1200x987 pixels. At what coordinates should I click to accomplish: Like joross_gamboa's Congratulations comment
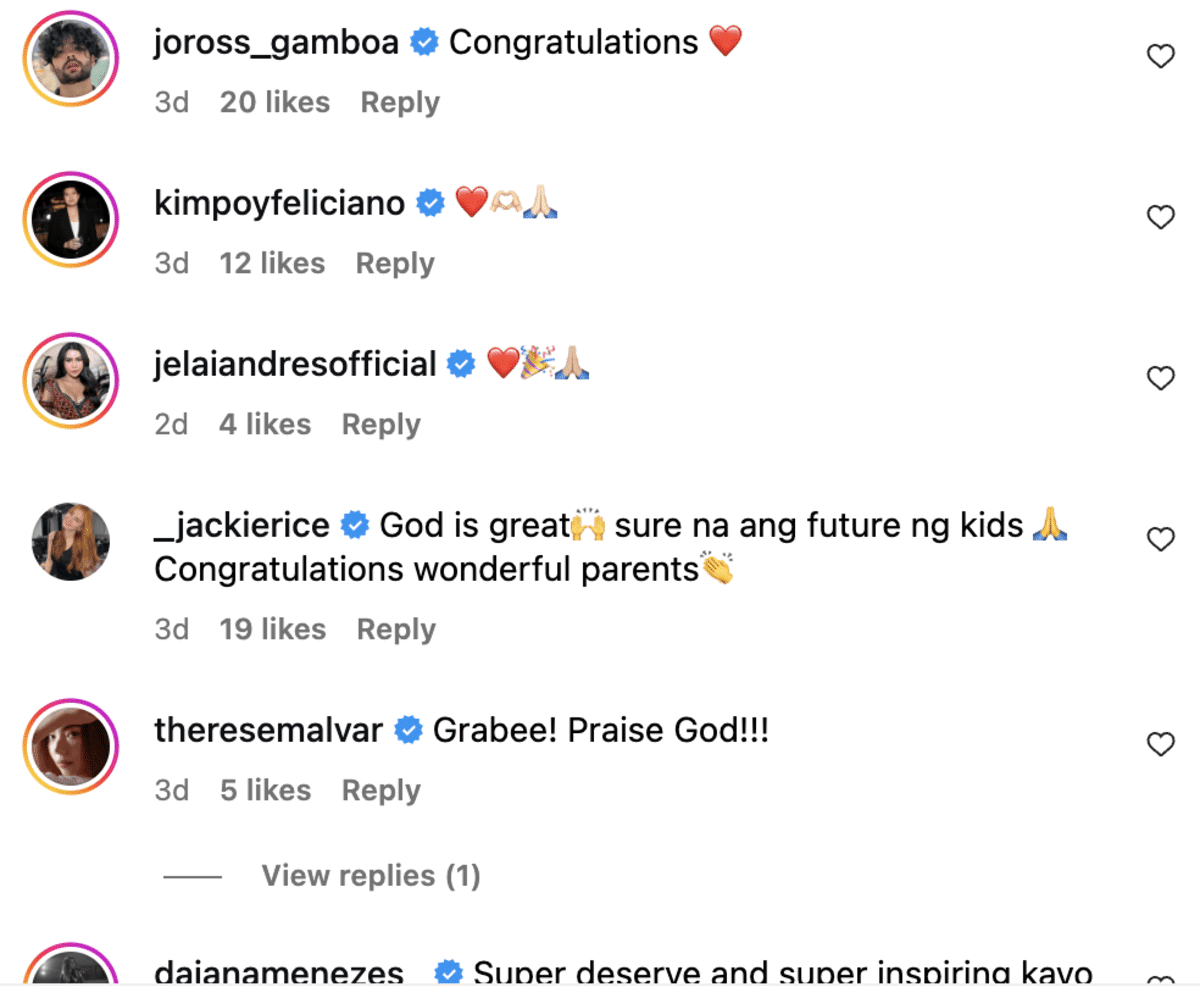coord(1160,57)
